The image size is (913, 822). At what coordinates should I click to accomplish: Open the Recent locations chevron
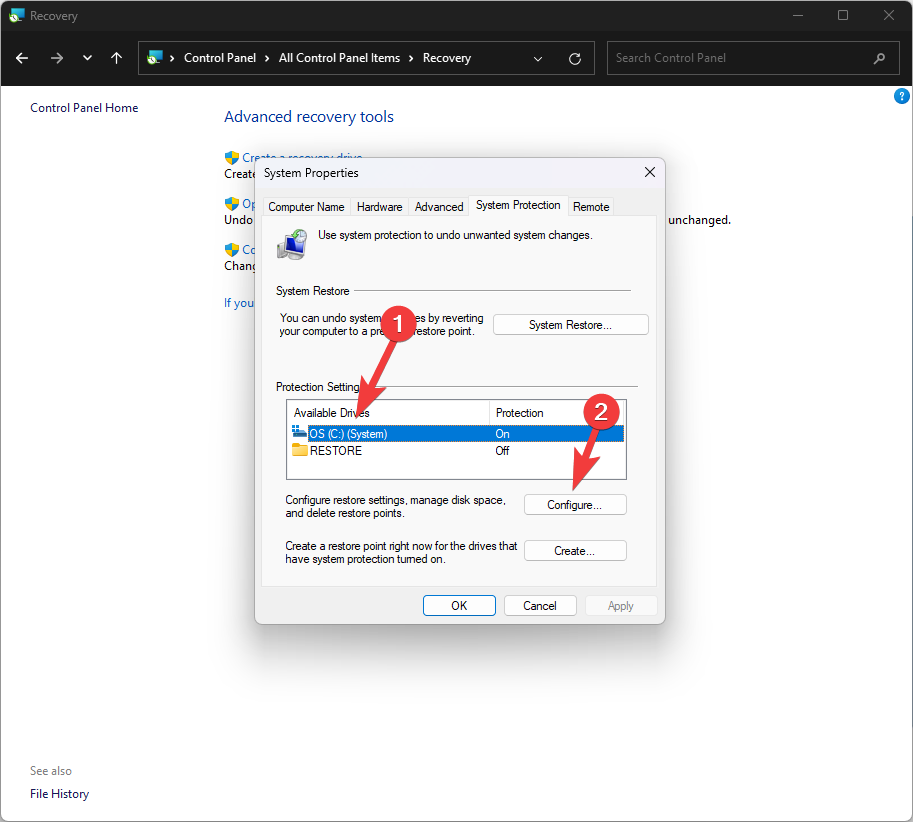tap(87, 58)
